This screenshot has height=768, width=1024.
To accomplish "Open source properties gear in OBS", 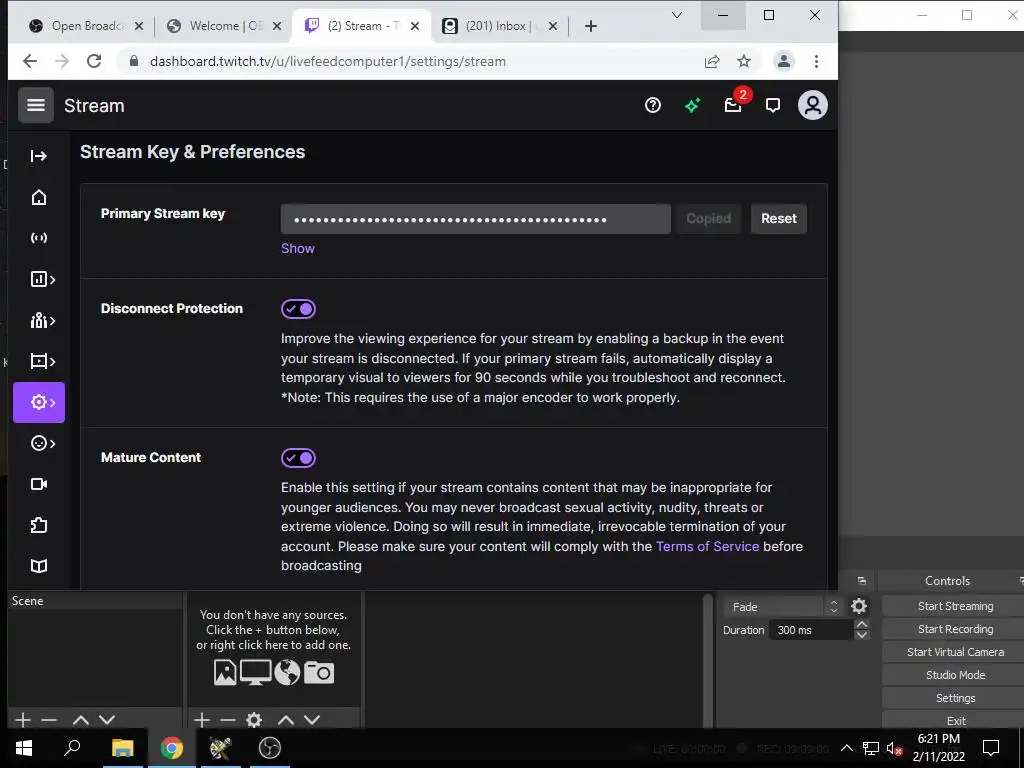I will coord(254,720).
